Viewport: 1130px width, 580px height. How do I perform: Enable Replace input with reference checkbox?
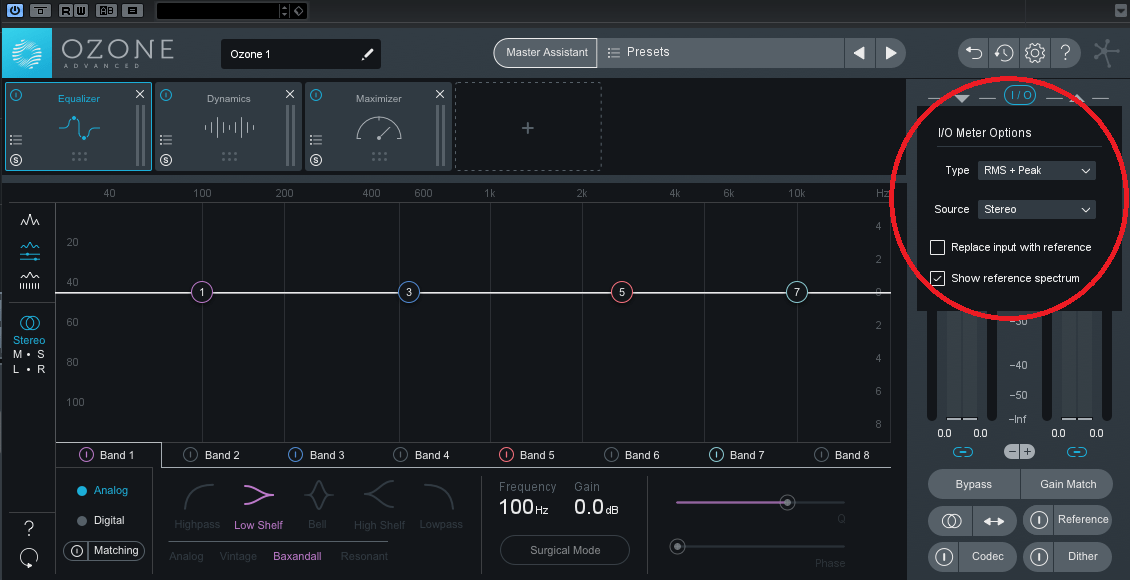(x=938, y=247)
